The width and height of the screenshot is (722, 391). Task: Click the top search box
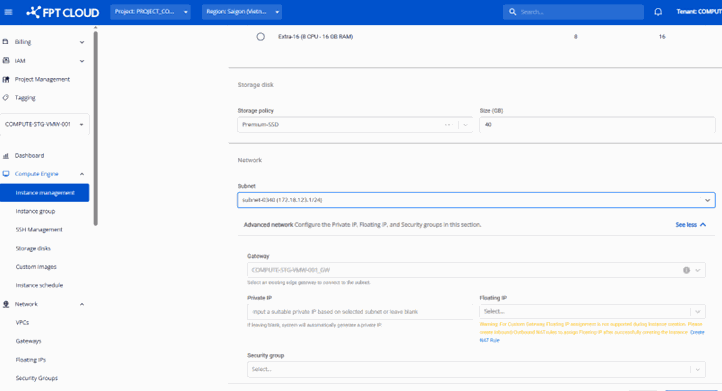(573, 12)
